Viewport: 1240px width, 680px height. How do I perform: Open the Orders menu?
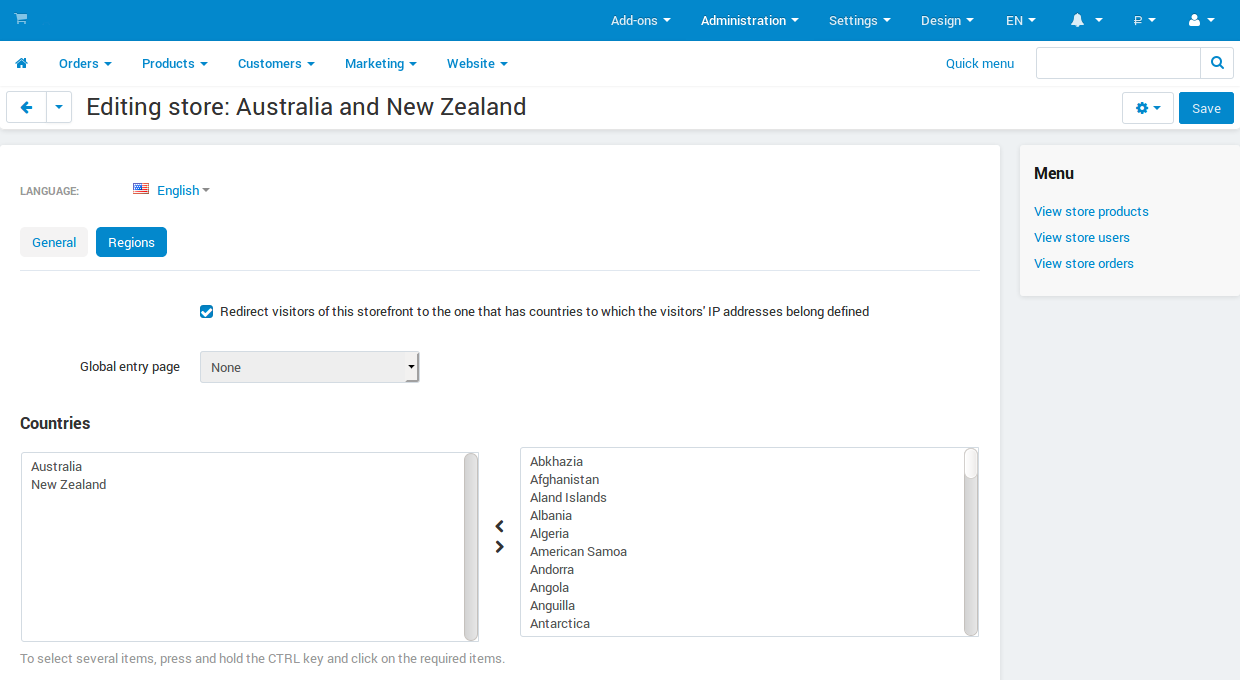(x=85, y=63)
